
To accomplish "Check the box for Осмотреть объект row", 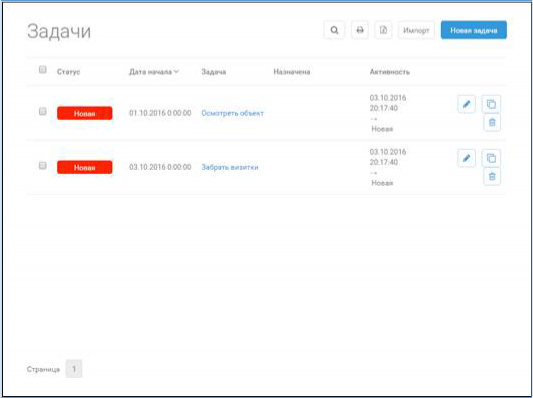I will (42, 111).
